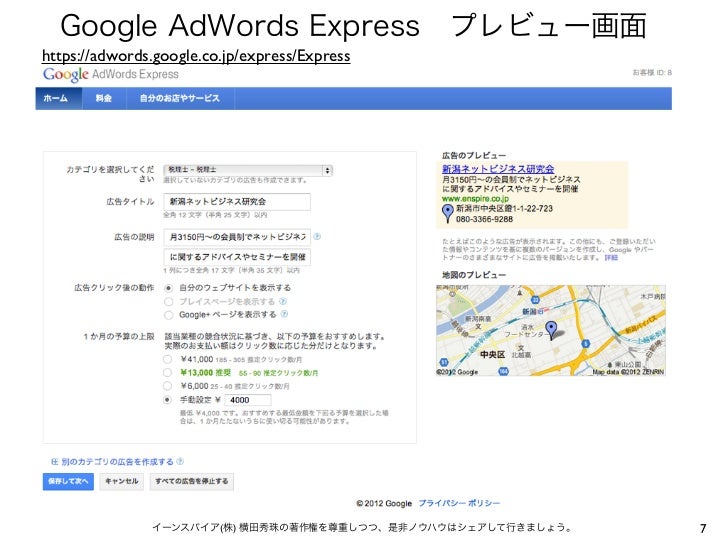728x546 pixels.
Task: Choose the ¥41,000 budget option
Action: tap(168, 359)
